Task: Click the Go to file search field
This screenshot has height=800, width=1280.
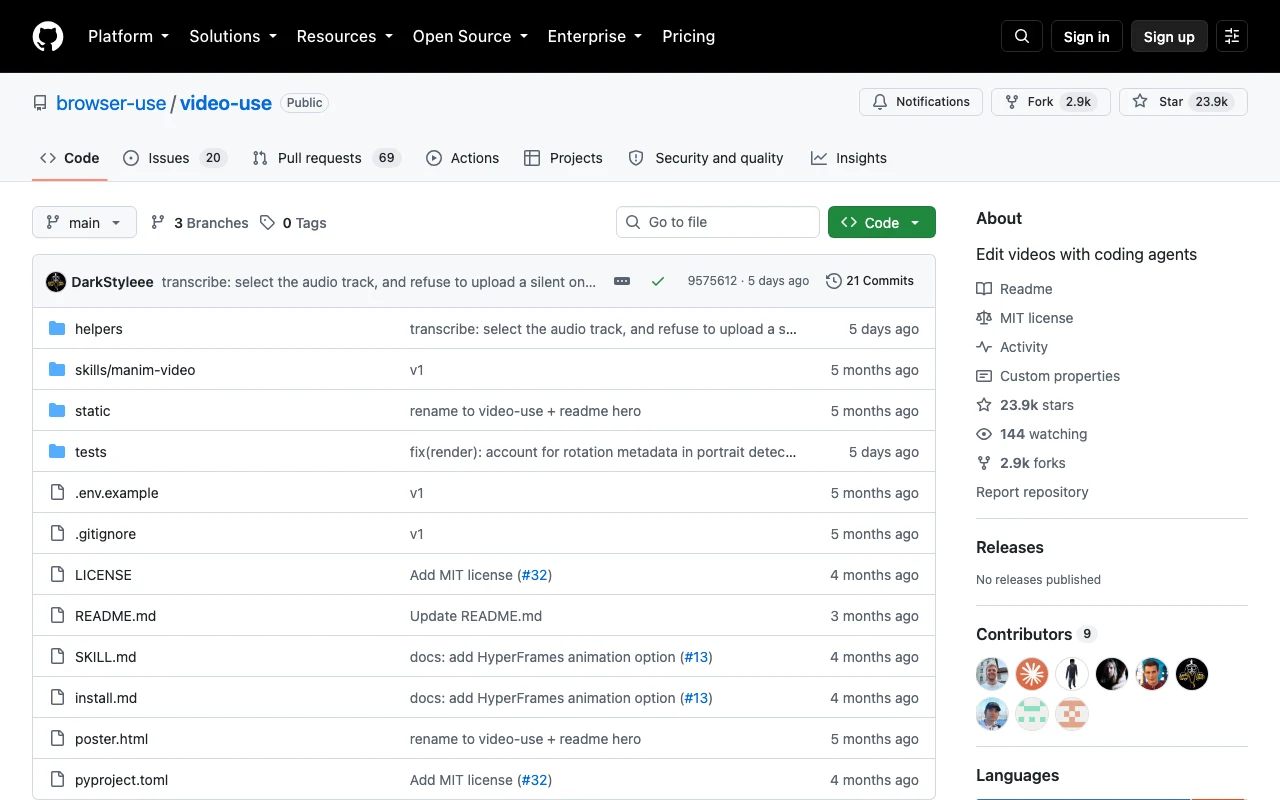Action: pyautogui.click(x=718, y=222)
